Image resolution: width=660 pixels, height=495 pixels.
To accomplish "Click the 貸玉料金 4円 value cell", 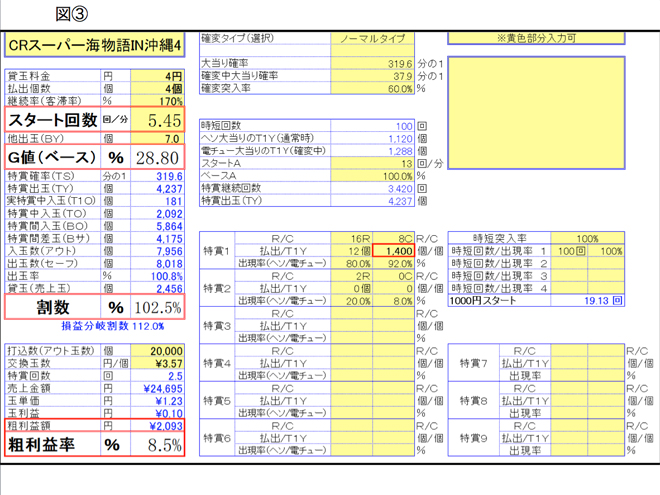I will tap(157, 76).
